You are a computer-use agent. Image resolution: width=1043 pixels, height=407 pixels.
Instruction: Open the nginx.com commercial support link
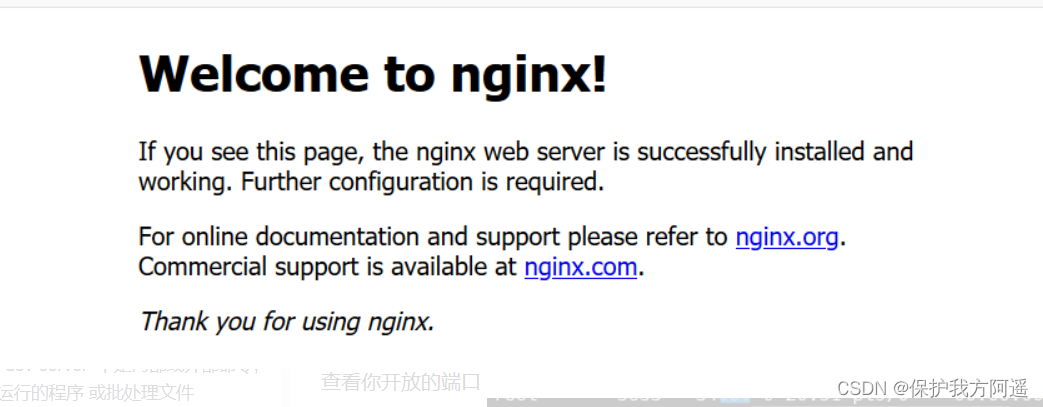coord(581,267)
